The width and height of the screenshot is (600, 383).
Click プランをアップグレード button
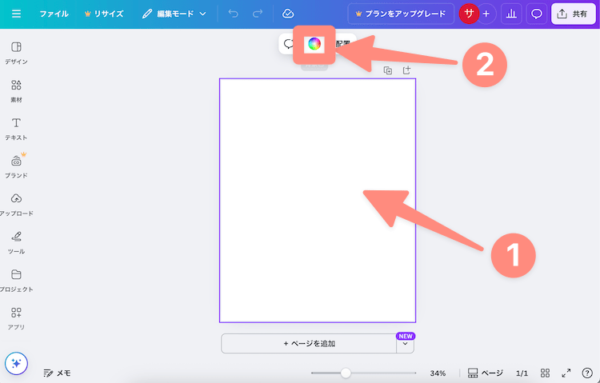(x=401, y=14)
